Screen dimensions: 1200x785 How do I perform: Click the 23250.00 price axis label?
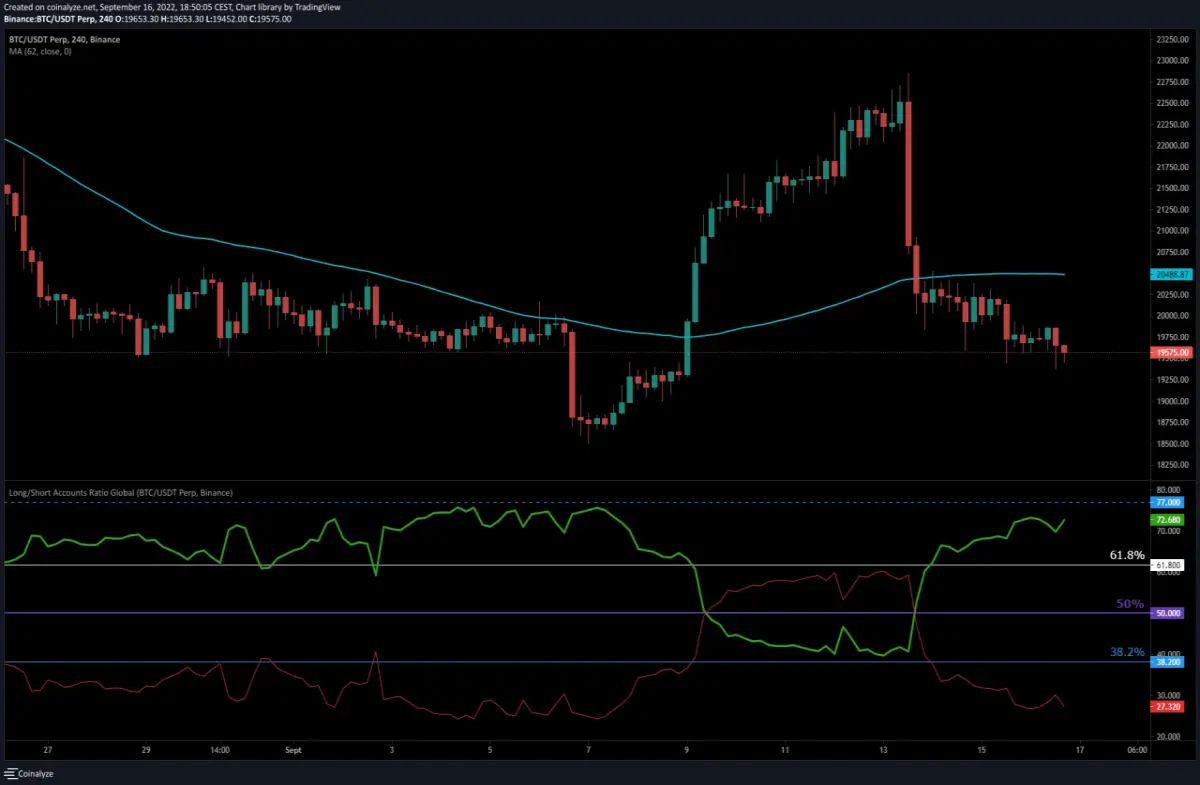pyautogui.click(x=1171, y=40)
